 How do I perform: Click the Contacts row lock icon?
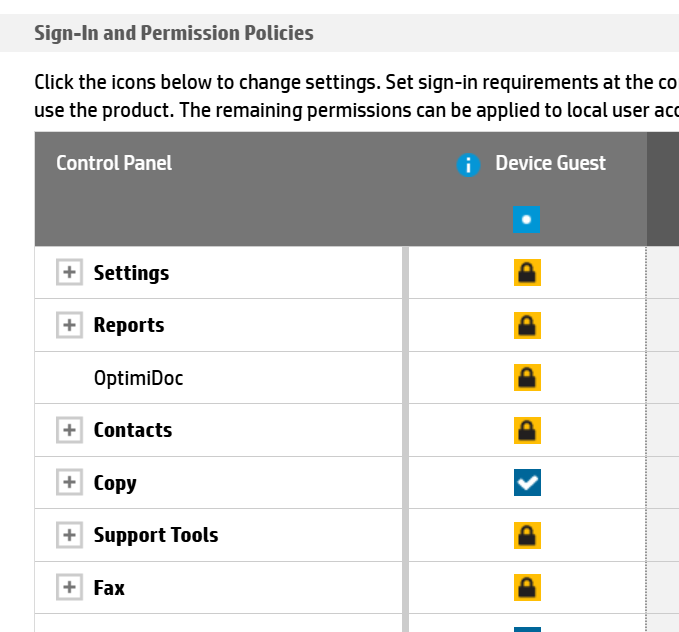[527, 430]
